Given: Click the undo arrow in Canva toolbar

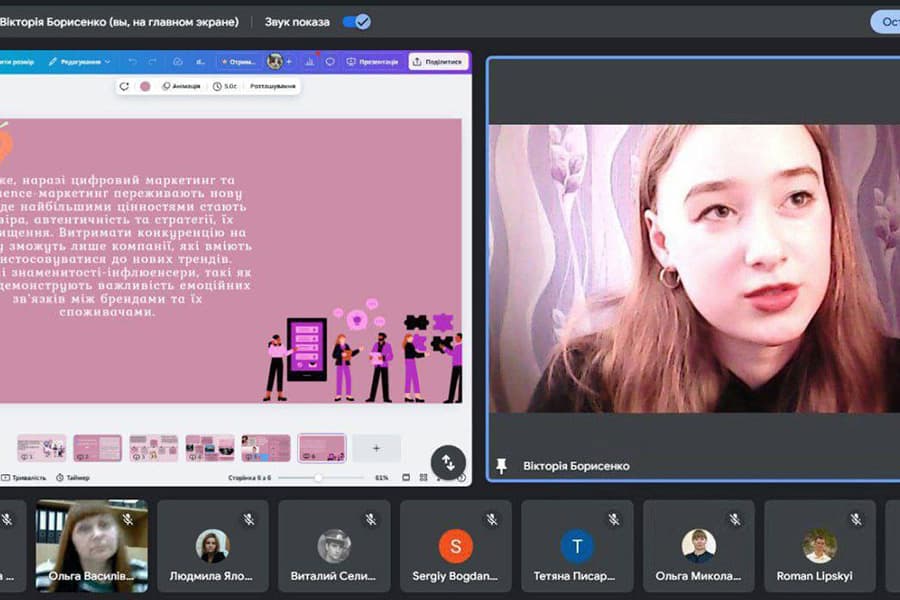Looking at the screenshot, I should (x=132, y=62).
